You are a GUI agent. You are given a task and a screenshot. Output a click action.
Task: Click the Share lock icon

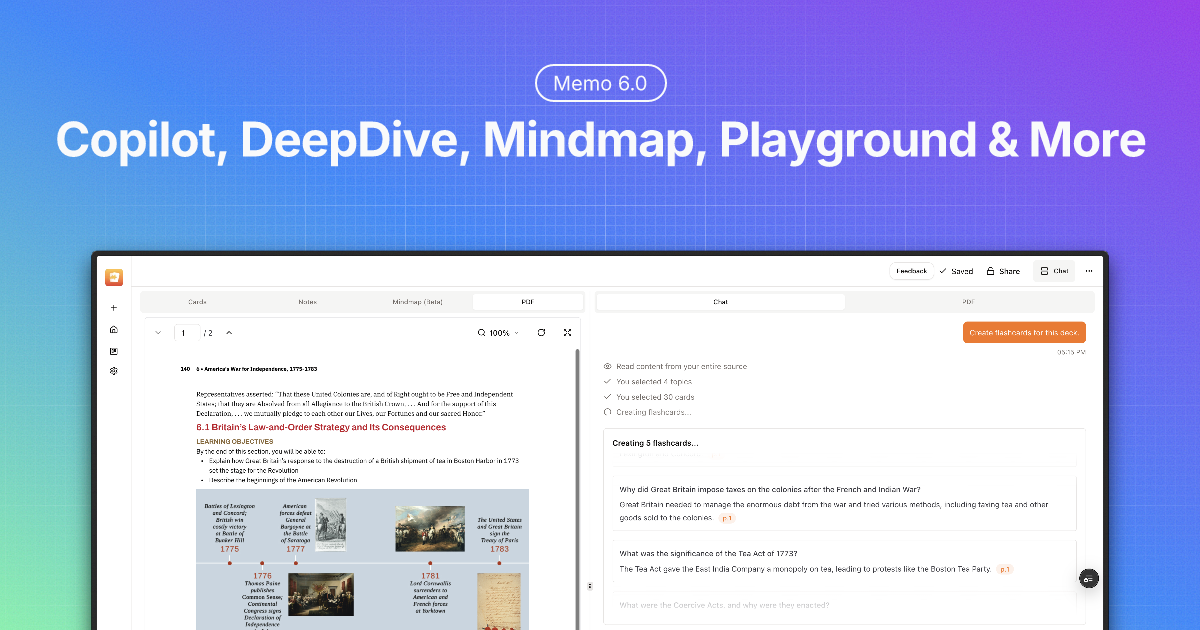click(x=990, y=271)
